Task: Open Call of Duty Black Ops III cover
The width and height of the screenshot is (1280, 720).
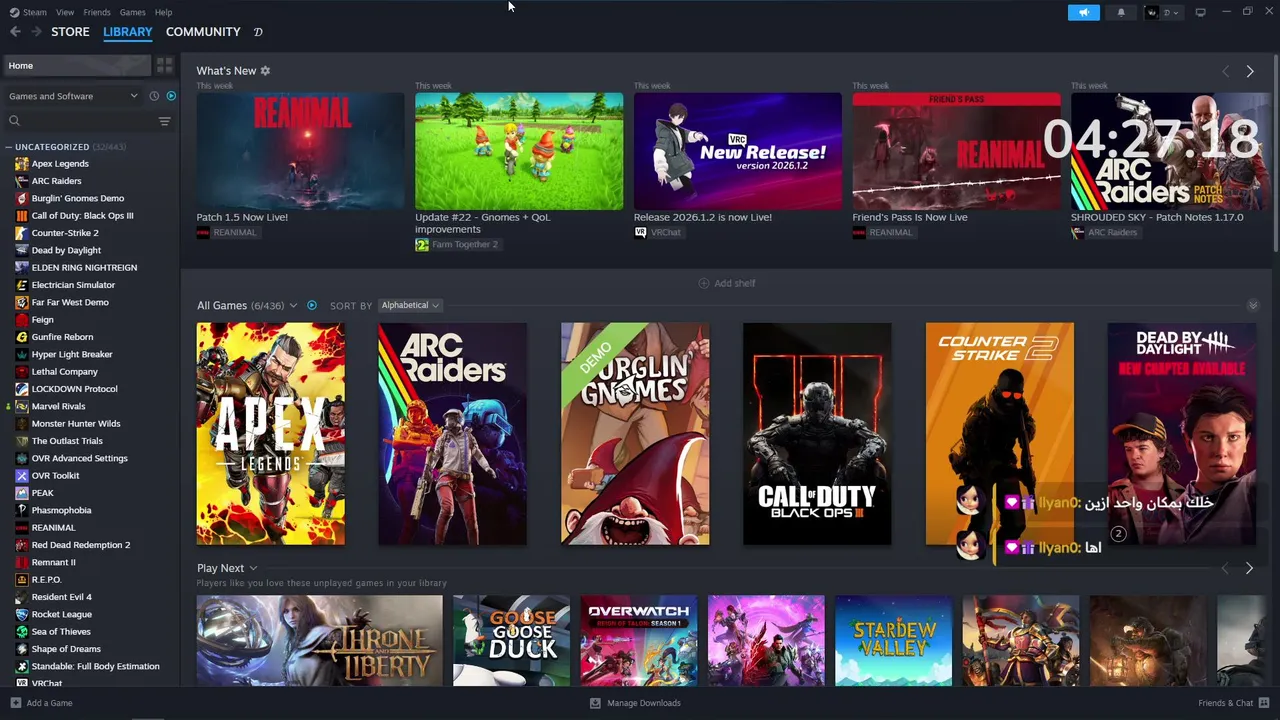Action: click(817, 434)
